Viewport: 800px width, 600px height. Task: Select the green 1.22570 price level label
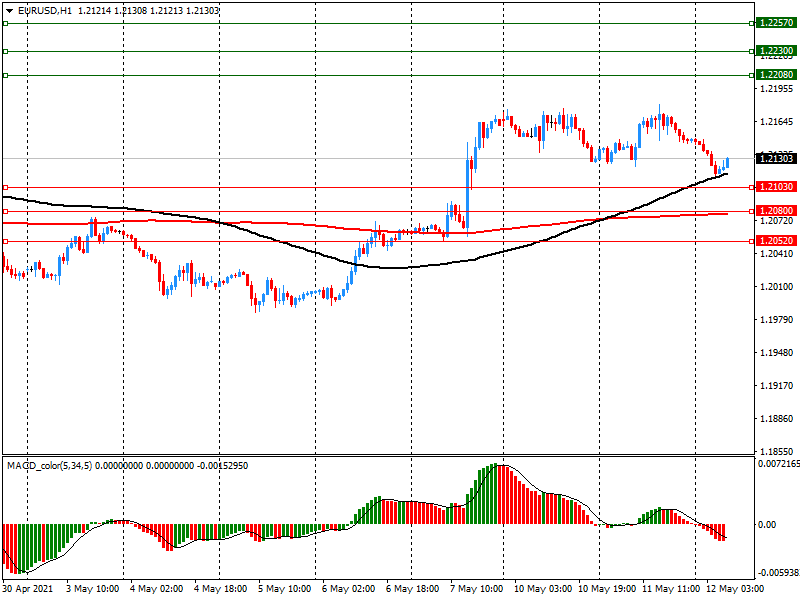point(776,22)
